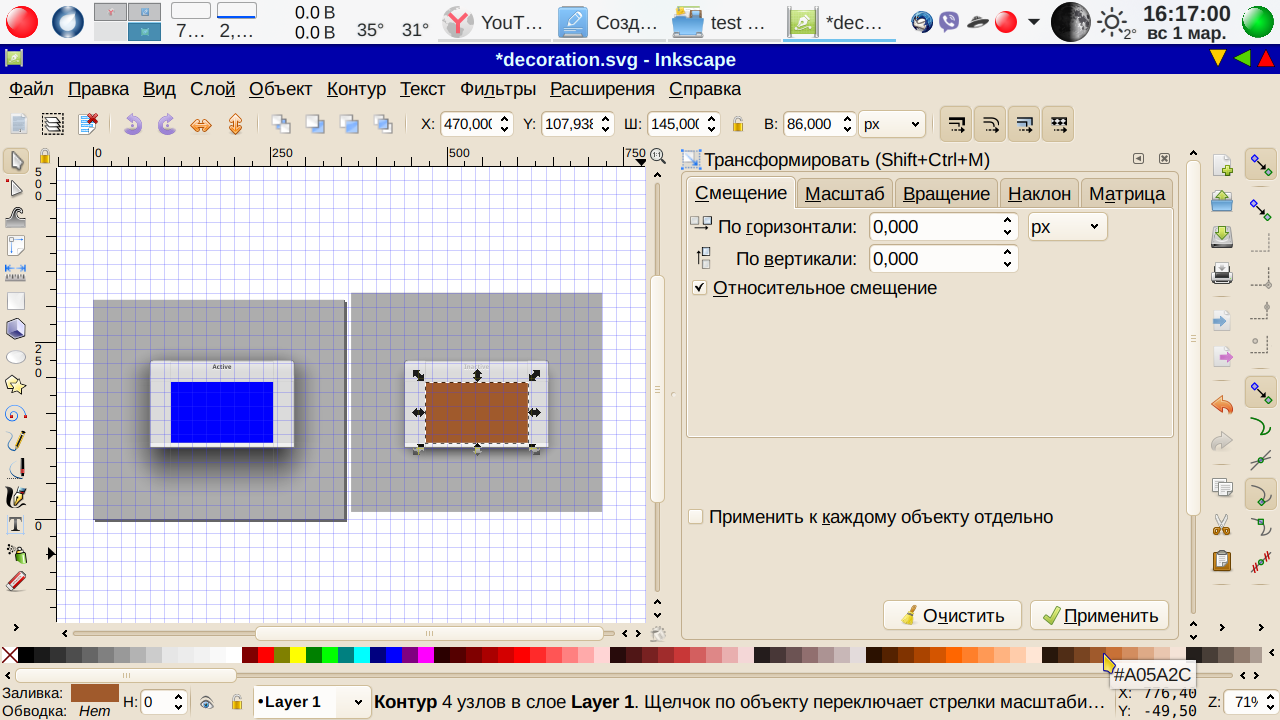Enable Применить к каждому объекту отдельно
Image resolution: width=1280 pixels, height=720 pixels.
tap(696, 517)
